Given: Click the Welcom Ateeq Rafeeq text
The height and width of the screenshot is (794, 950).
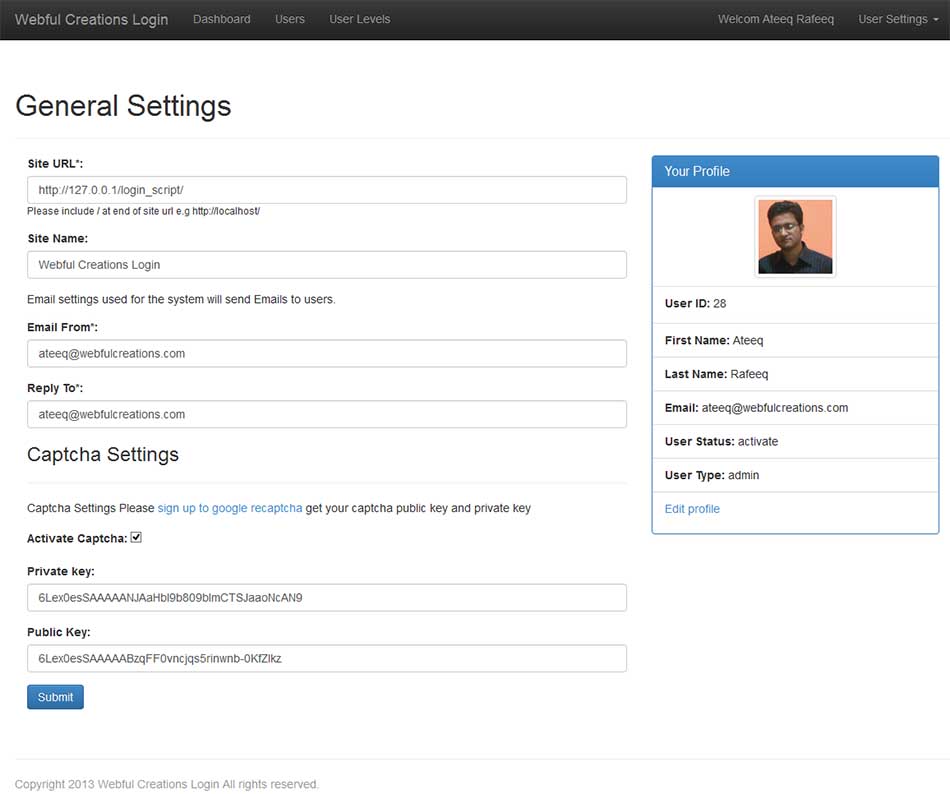Looking at the screenshot, I should [775, 19].
